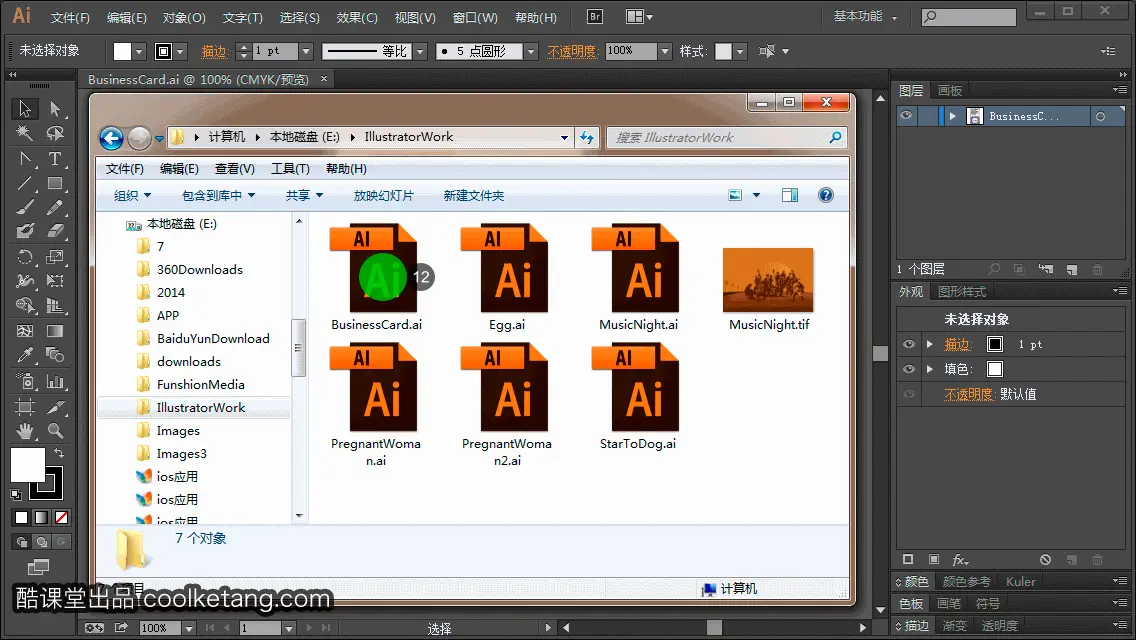This screenshot has width=1136, height=640.
Task: Select the Gradient tool
Action: point(55,331)
